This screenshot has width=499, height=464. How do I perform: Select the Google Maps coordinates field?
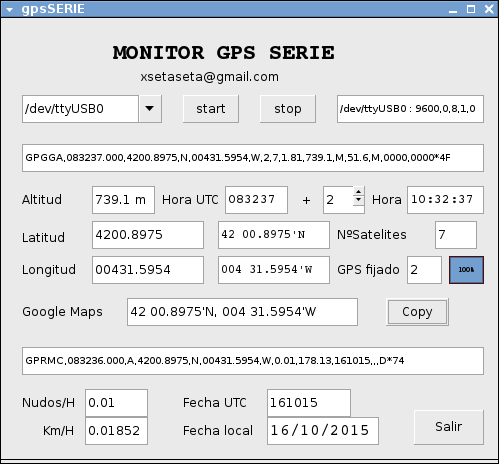click(x=242, y=312)
